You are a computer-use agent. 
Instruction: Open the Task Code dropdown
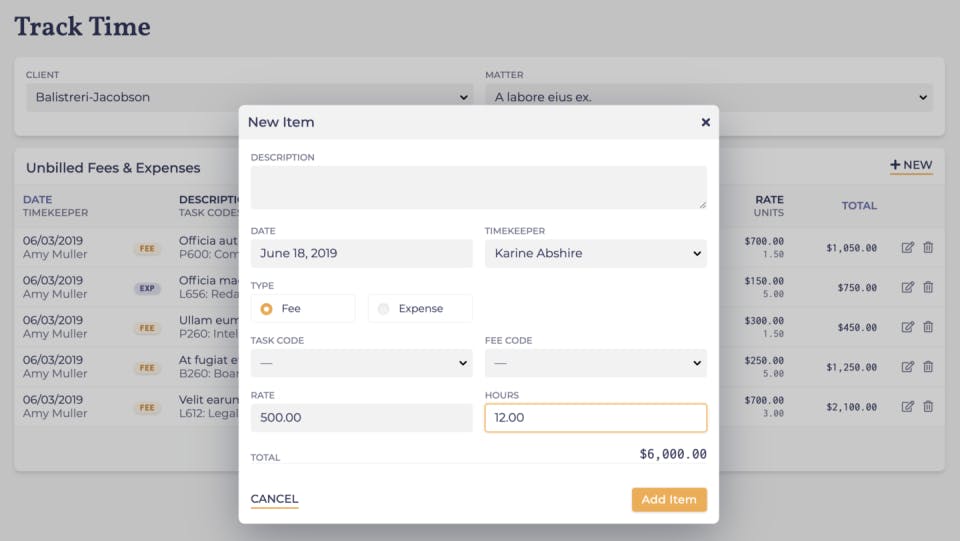361,363
